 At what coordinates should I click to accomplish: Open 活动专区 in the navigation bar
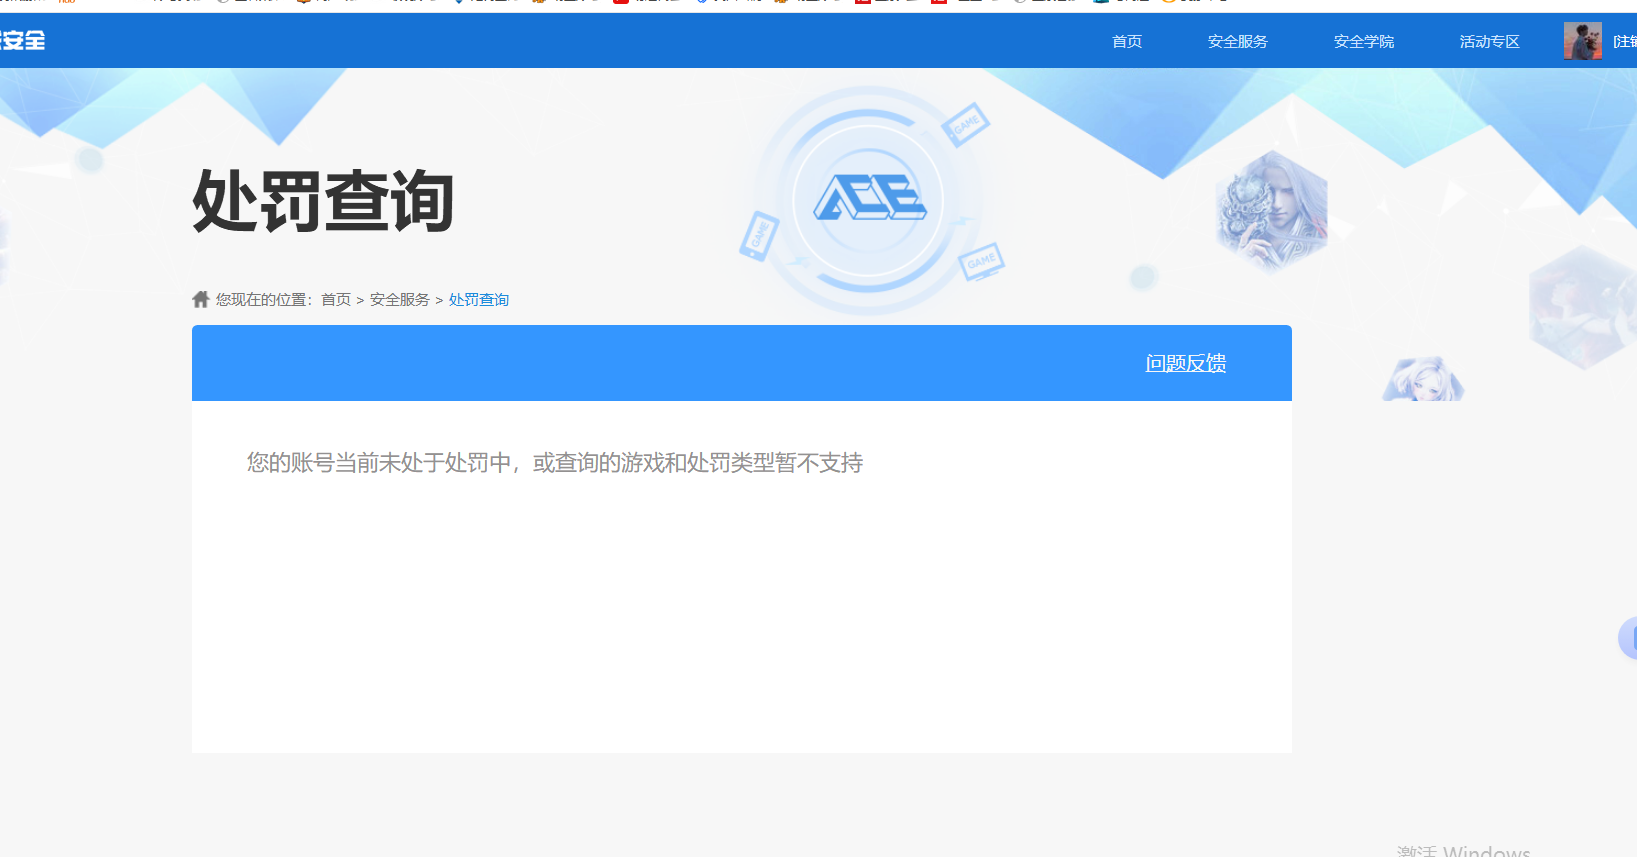click(1489, 41)
